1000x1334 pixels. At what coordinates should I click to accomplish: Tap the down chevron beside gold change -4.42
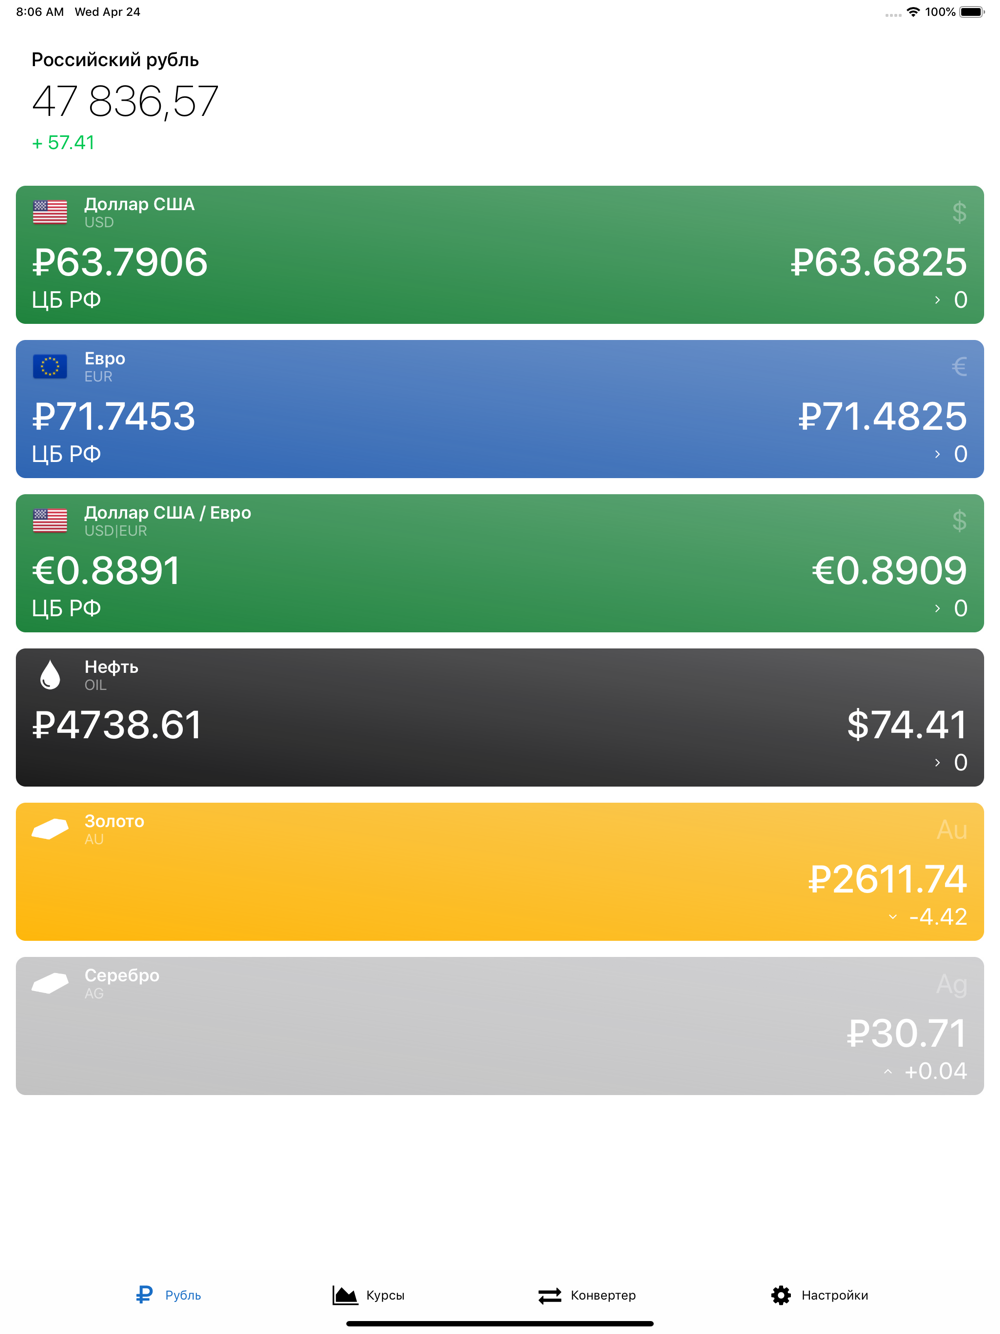pos(893,917)
